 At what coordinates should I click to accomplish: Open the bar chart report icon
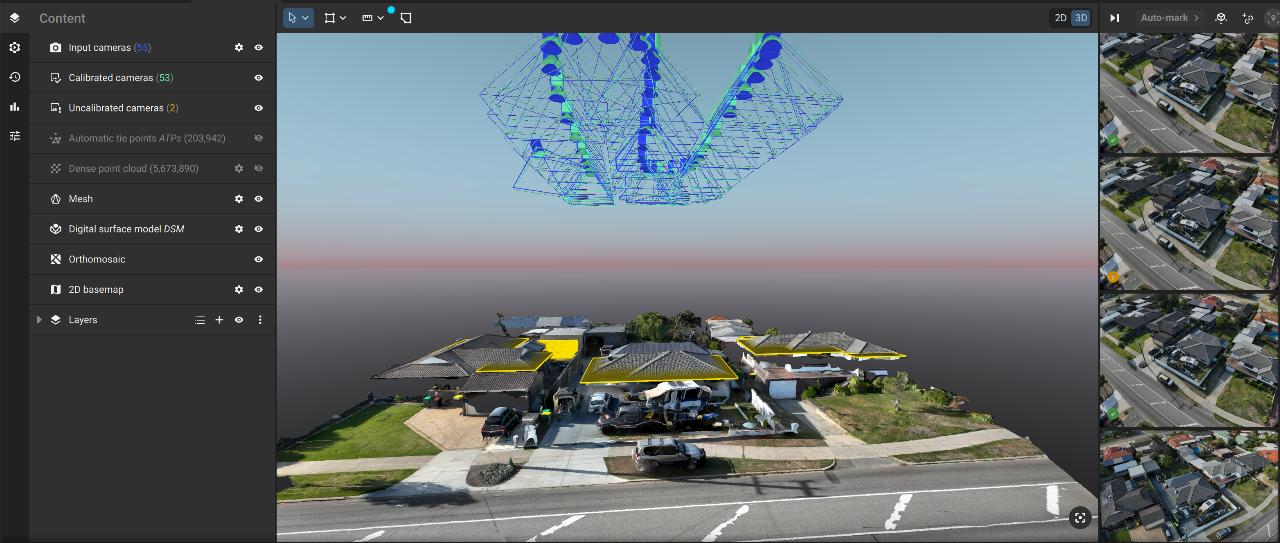pyautogui.click(x=14, y=106)
